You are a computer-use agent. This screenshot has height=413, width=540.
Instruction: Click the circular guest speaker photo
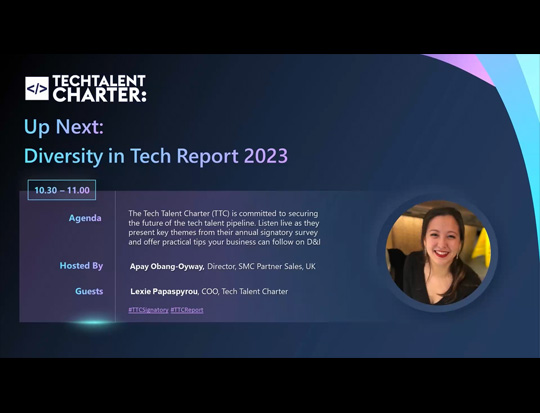(438, 252)
